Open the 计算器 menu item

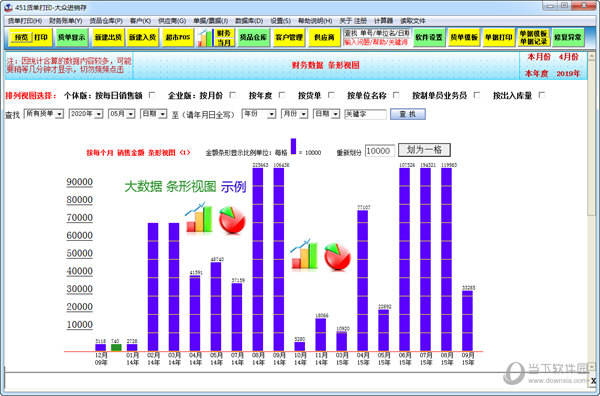383,21
